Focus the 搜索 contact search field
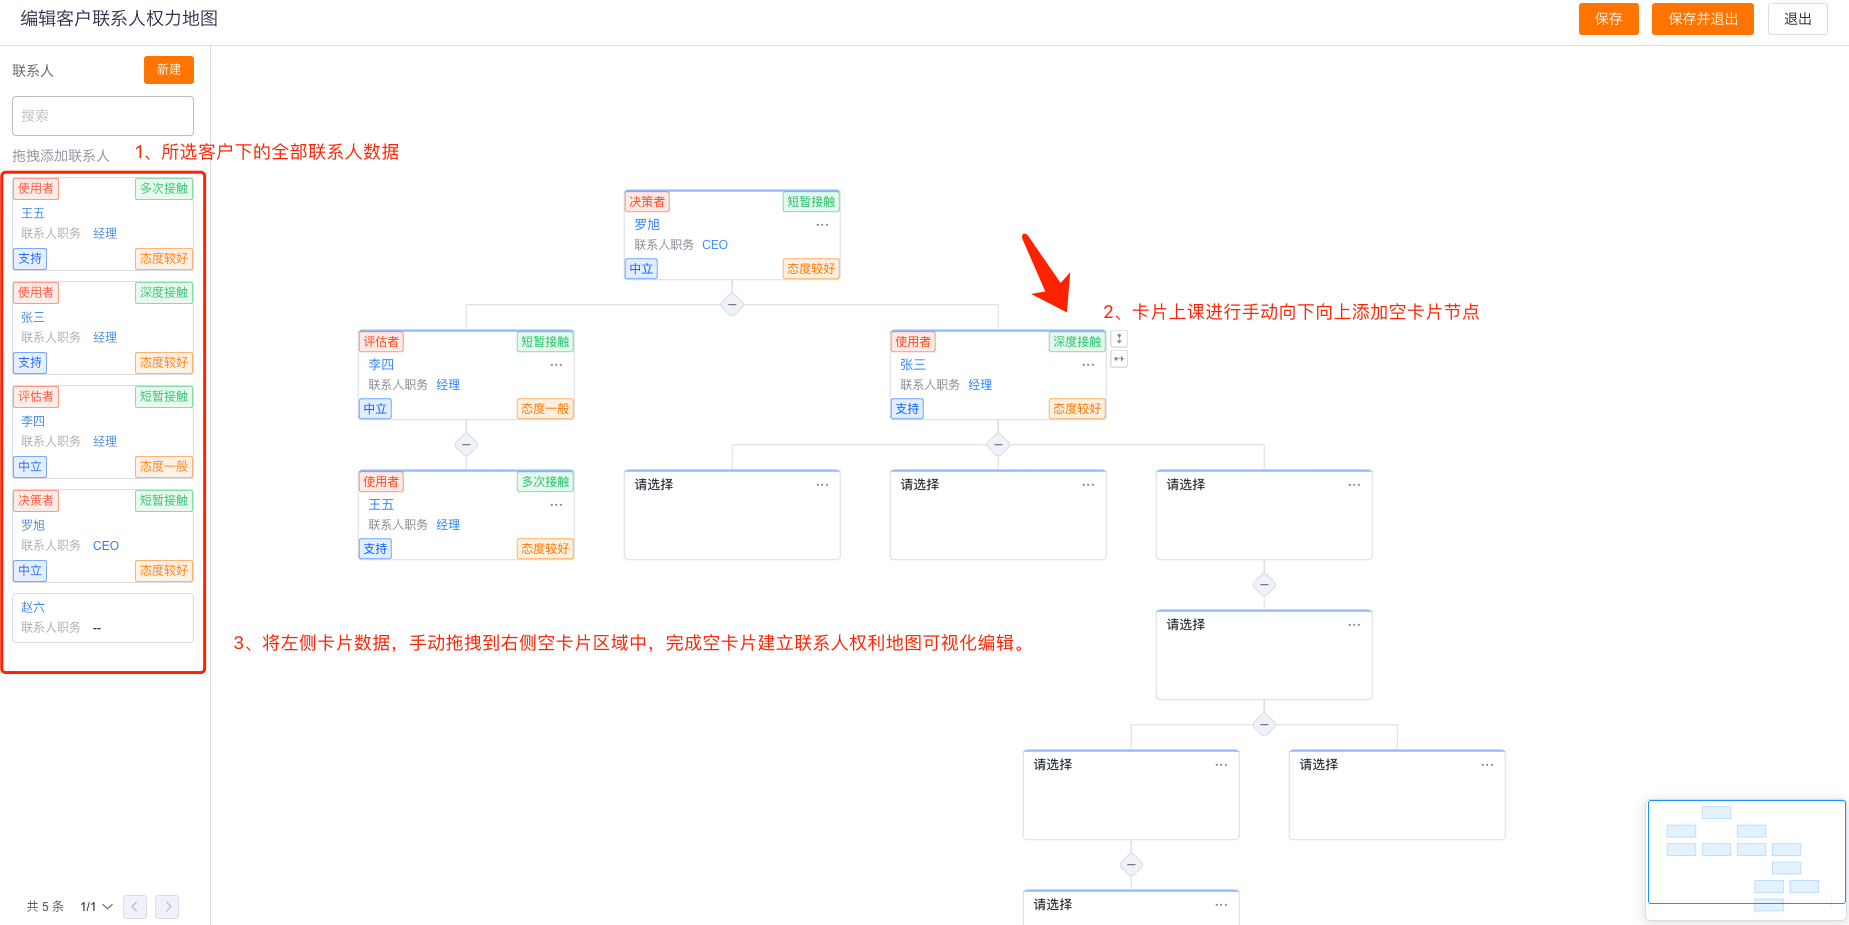Image resolution: width=1849 pixels, height=925 pixels. tap(103, 116)
